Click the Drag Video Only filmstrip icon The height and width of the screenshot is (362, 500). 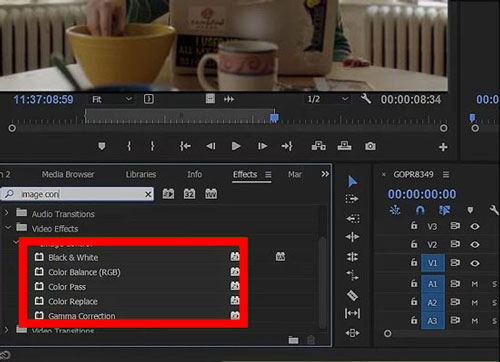(x=210, y=98)
